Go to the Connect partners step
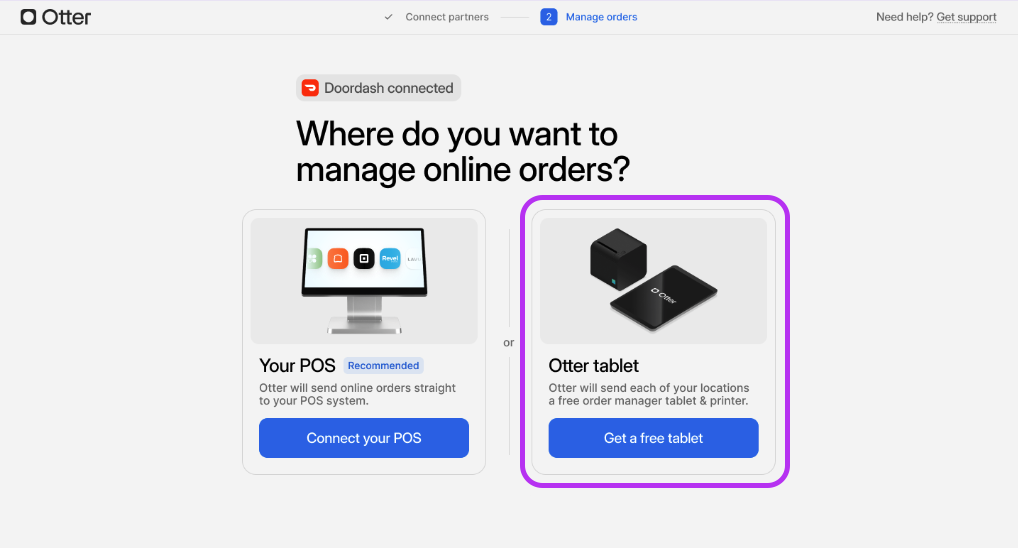1018x548 pixels. point(447,17)
